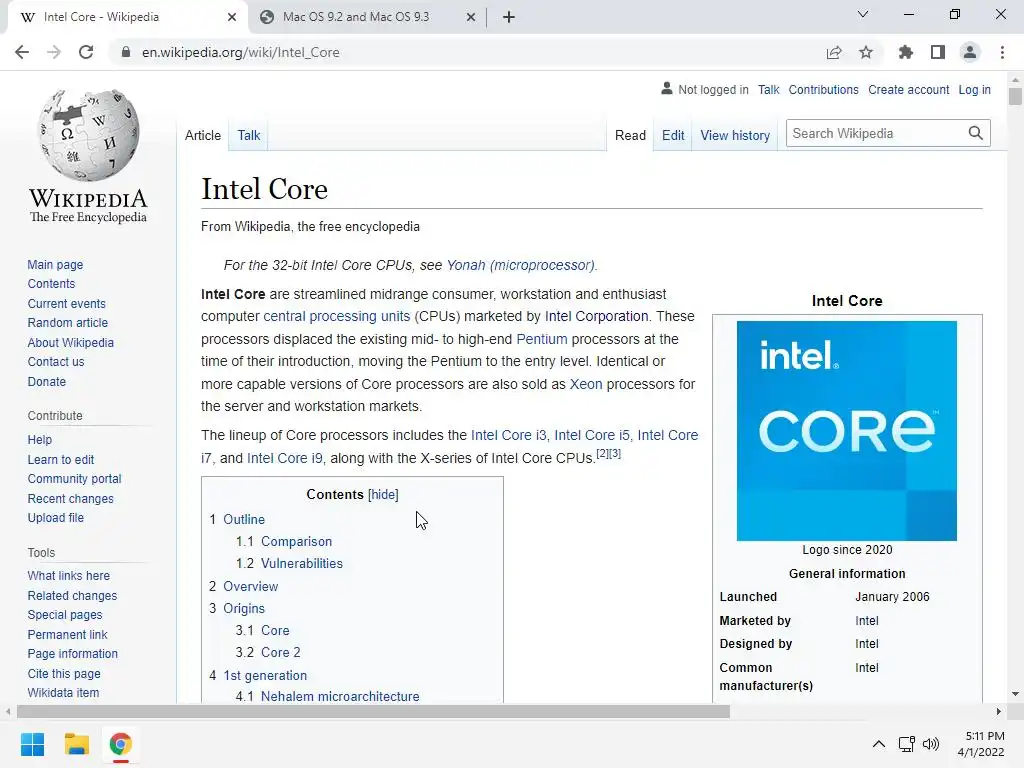Viewport: 1024px width, 768px height.
Task: Open the central processing units link
Action: point(336,316)
